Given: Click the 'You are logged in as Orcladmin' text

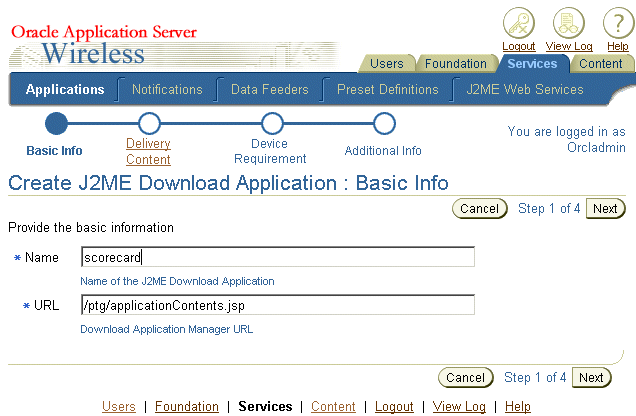Looking at the screenshot, I should click(x=566, y=139).
